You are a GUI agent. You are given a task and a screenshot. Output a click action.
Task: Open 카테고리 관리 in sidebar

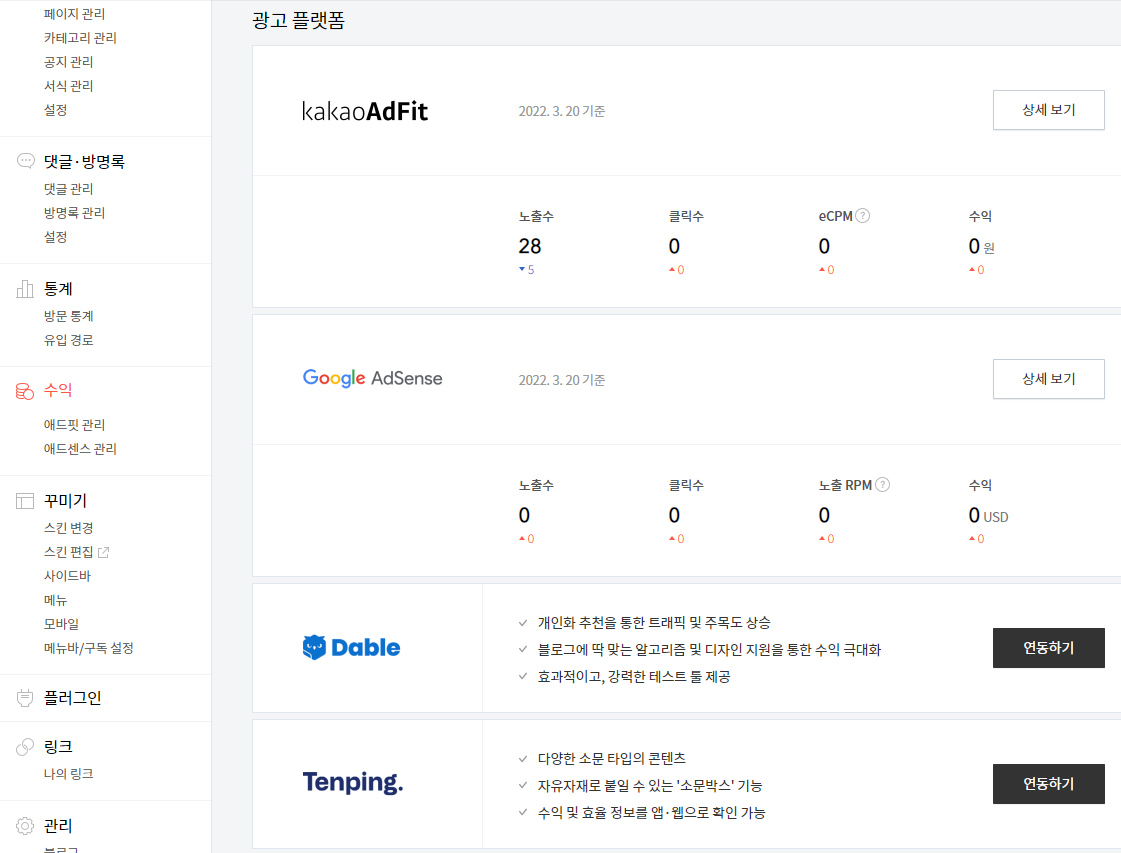point(80,38)
